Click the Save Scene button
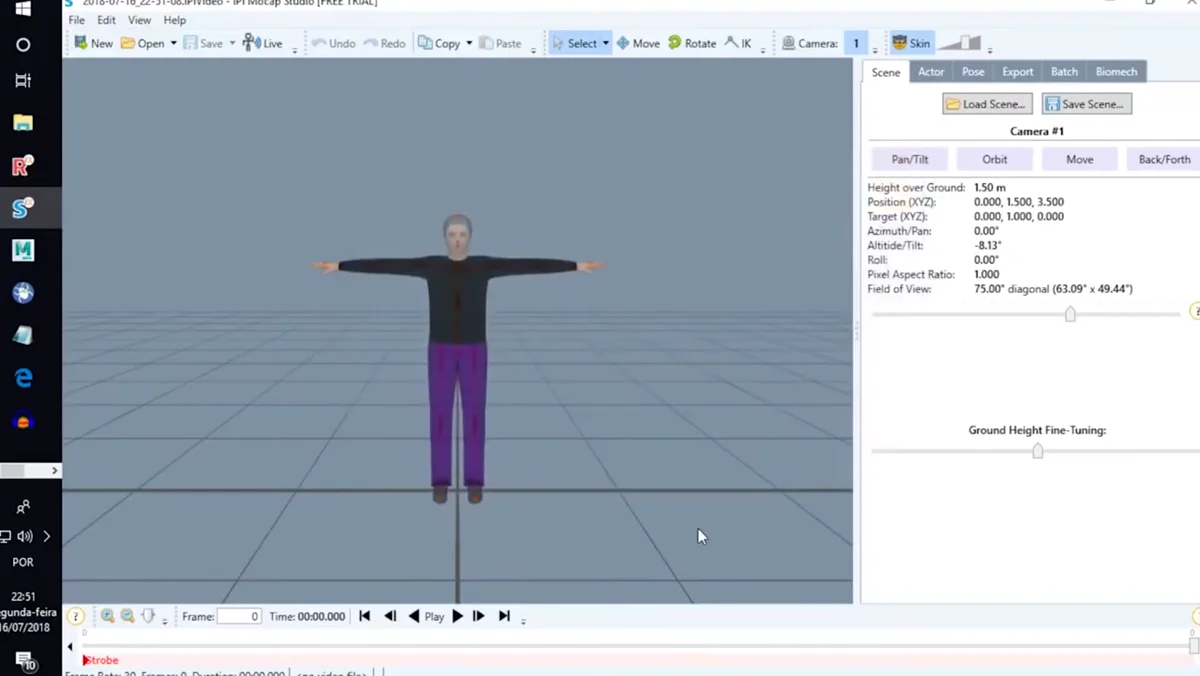Screen dimensions: 1200x676 tap(1087, 104)
